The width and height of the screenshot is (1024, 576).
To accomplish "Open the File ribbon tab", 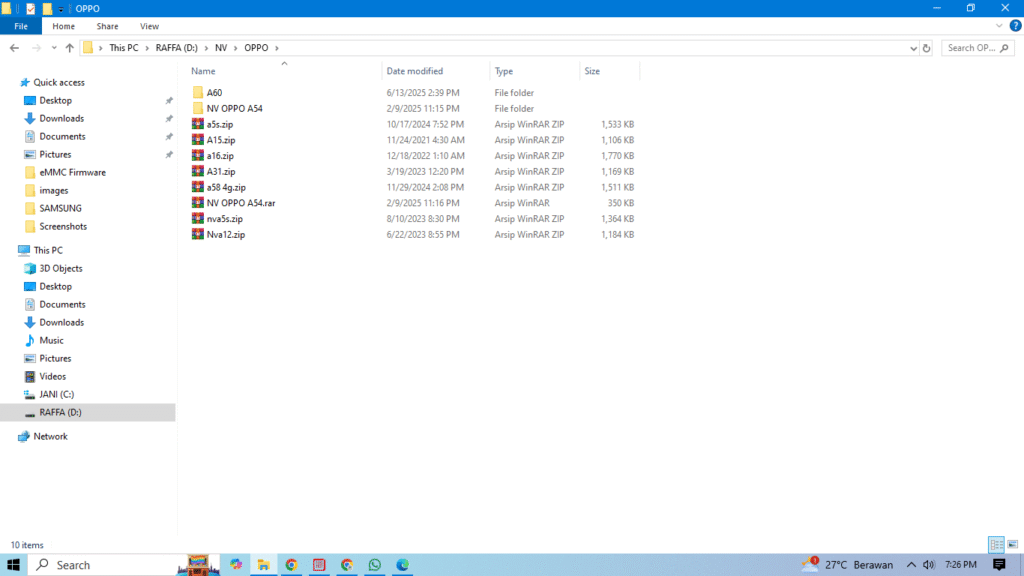I will coord(21,26).
